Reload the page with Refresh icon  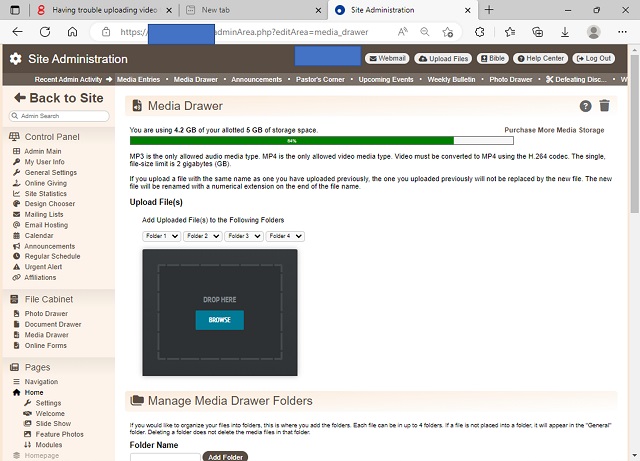tap(45, 32)
